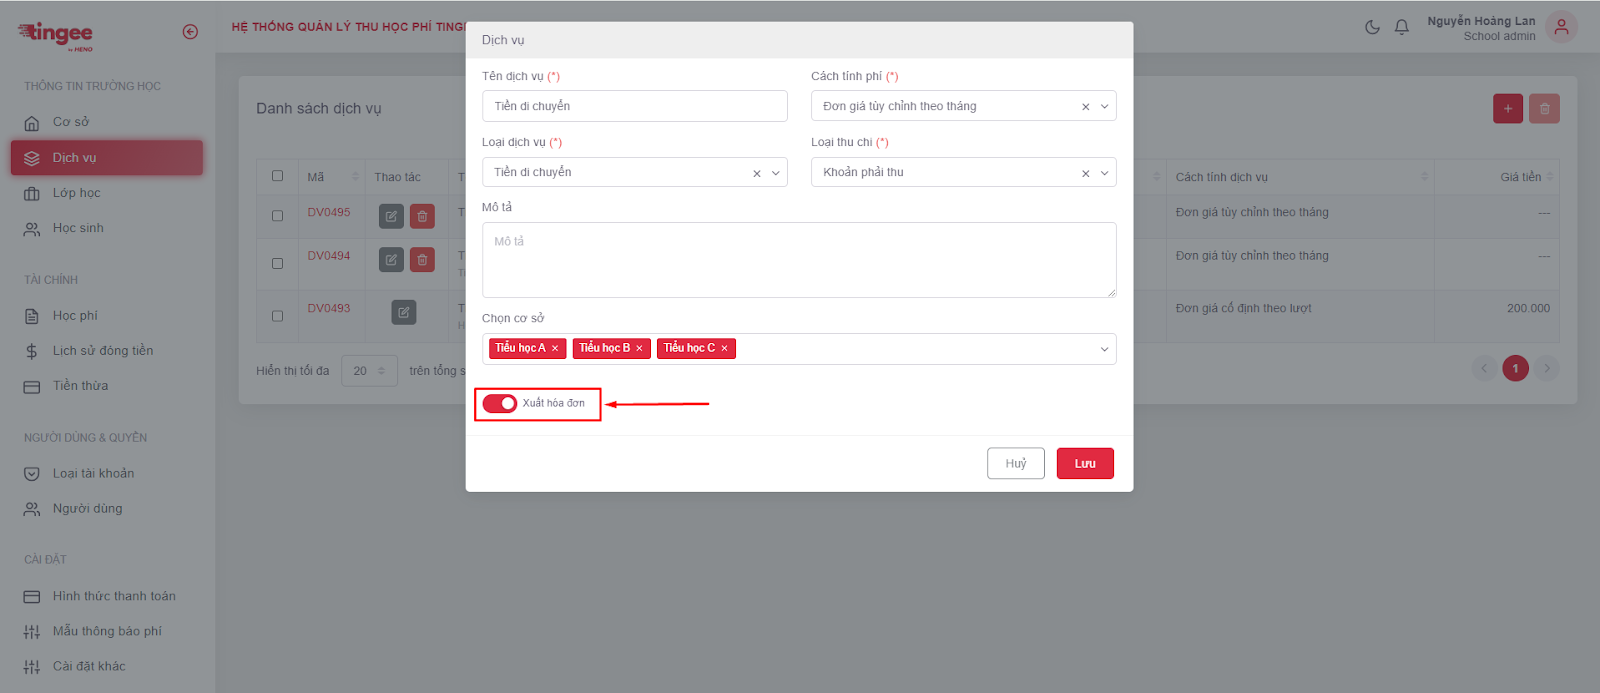
Task: Clear the Cách tính phí selection
Action: tap(1085, 107)
